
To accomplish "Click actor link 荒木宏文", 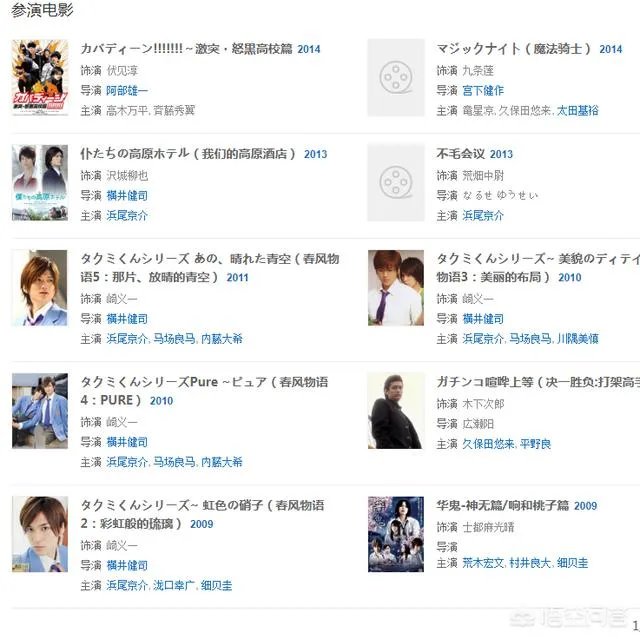I will [x=483, y=563].
